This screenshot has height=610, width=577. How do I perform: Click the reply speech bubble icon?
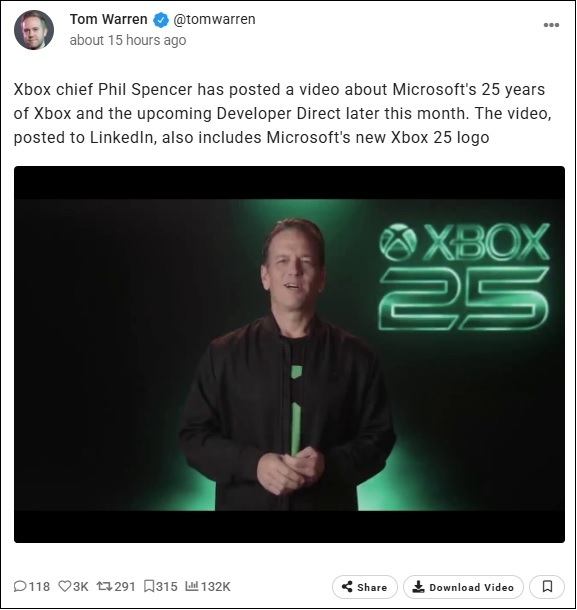click(x=20, y=586)
